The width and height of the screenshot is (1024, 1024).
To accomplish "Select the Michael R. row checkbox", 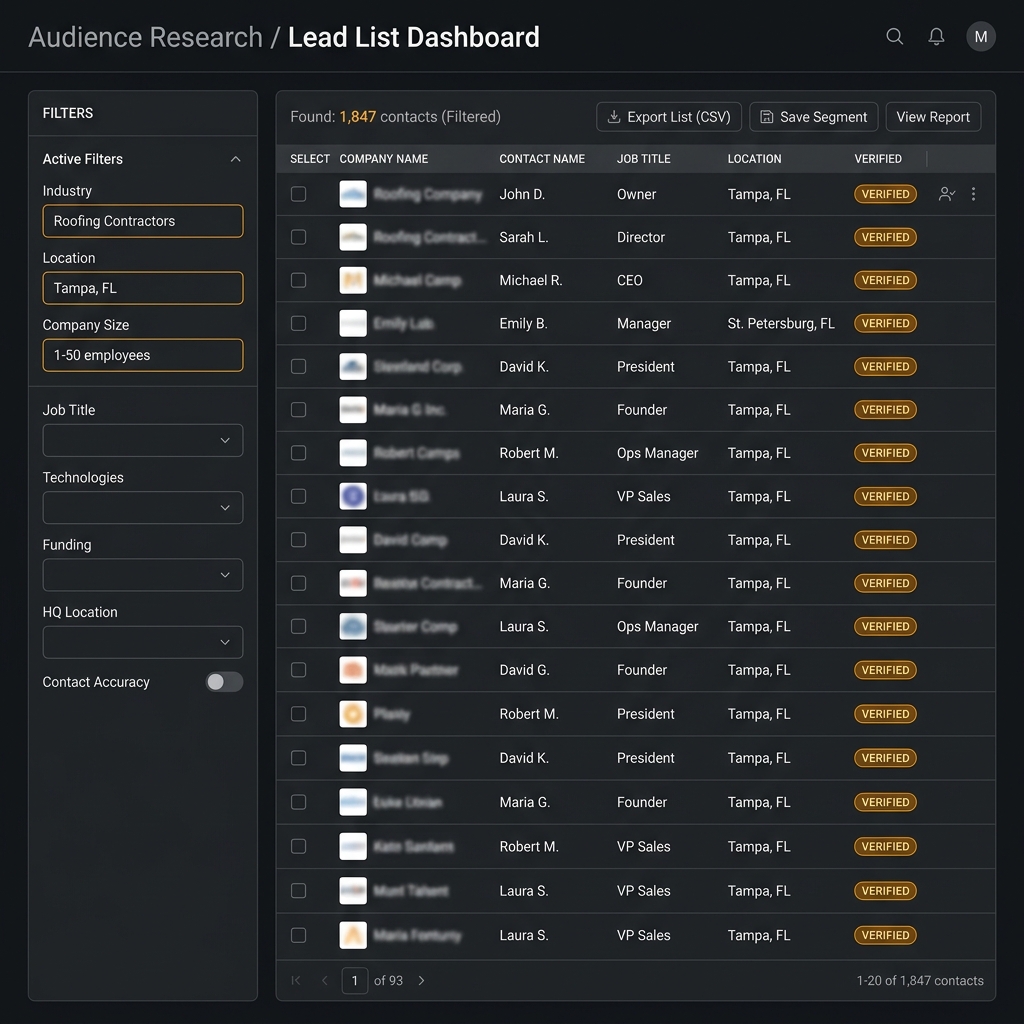I will click(x=298, y=280).
